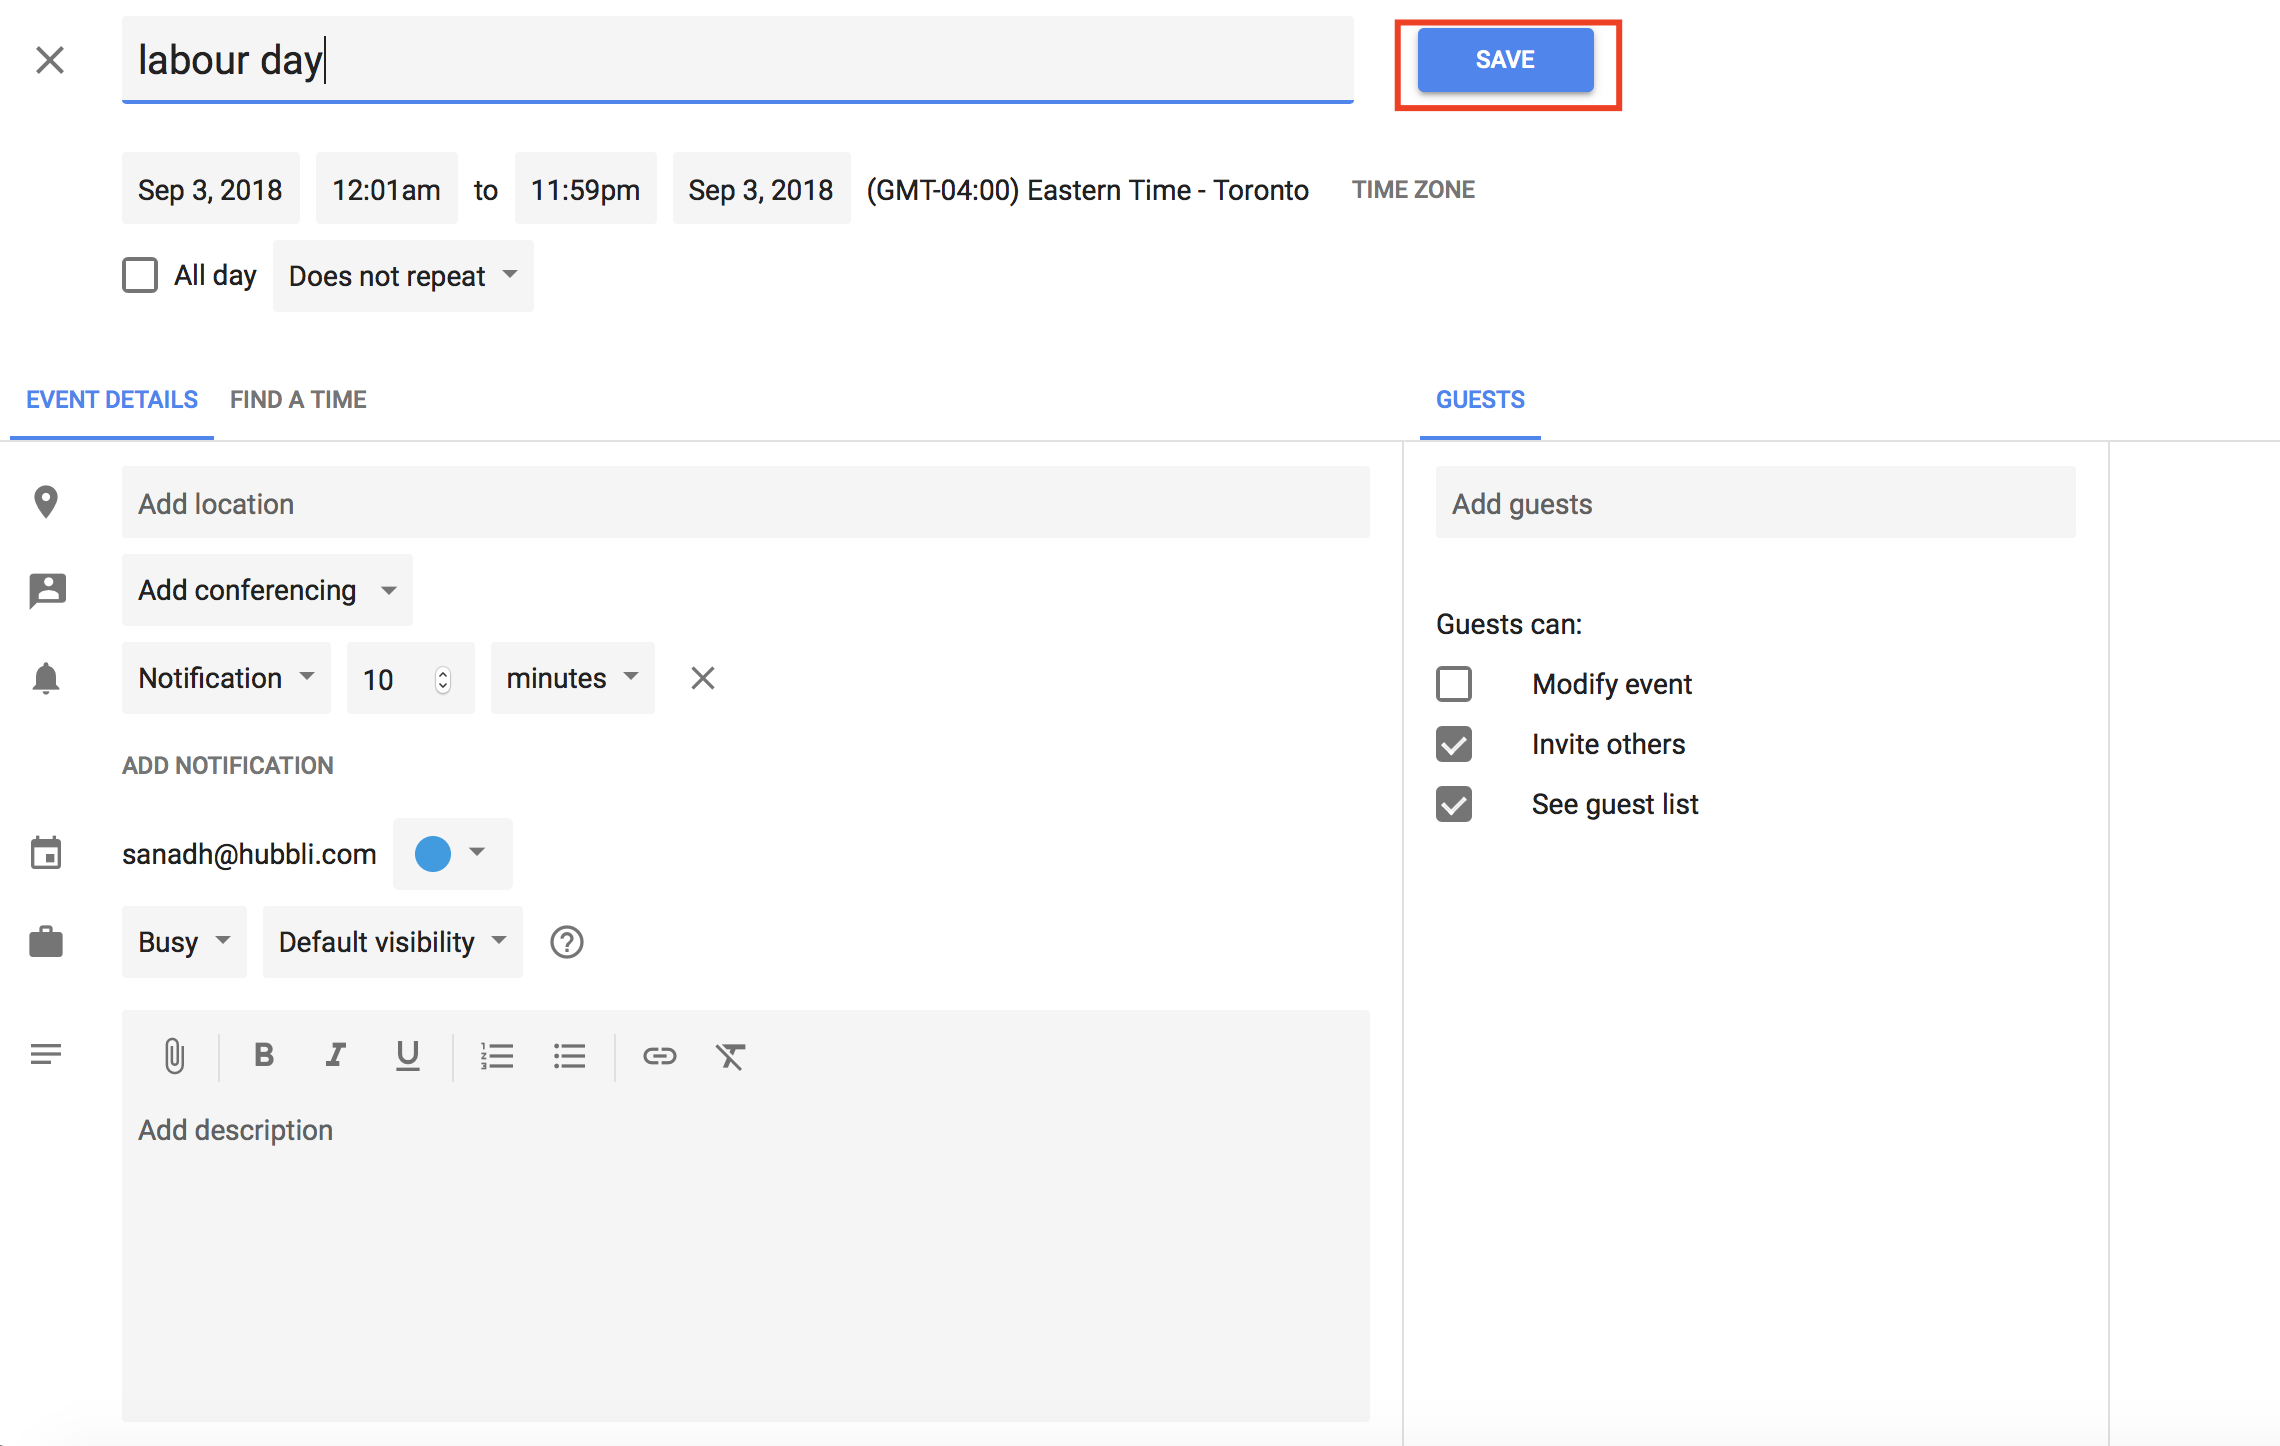The image size is (2280, 1446).
Task: Save the labour day event
Action: [1504, 60]
